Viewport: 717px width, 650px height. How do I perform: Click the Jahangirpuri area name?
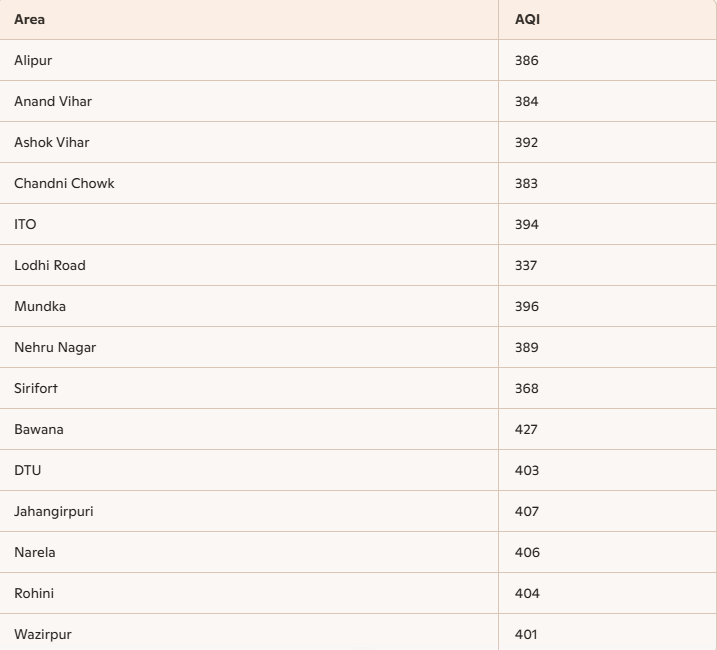[54, 511]
